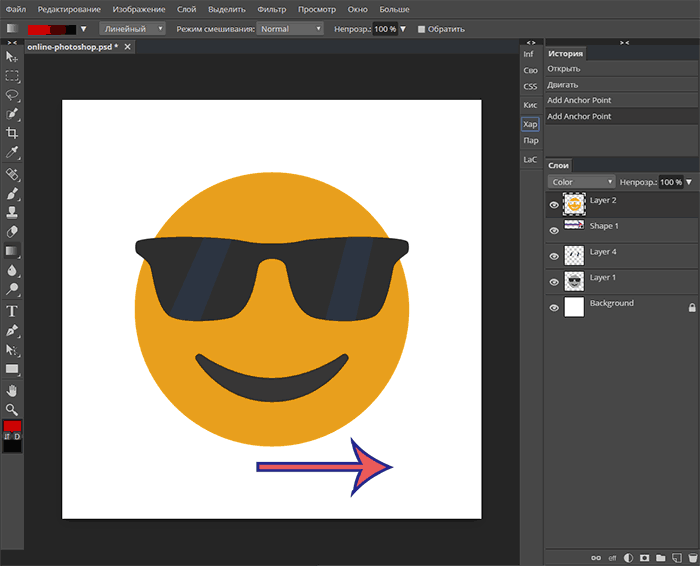
Task: Open the Редактирование menu
Action: [x=69, y=9]
